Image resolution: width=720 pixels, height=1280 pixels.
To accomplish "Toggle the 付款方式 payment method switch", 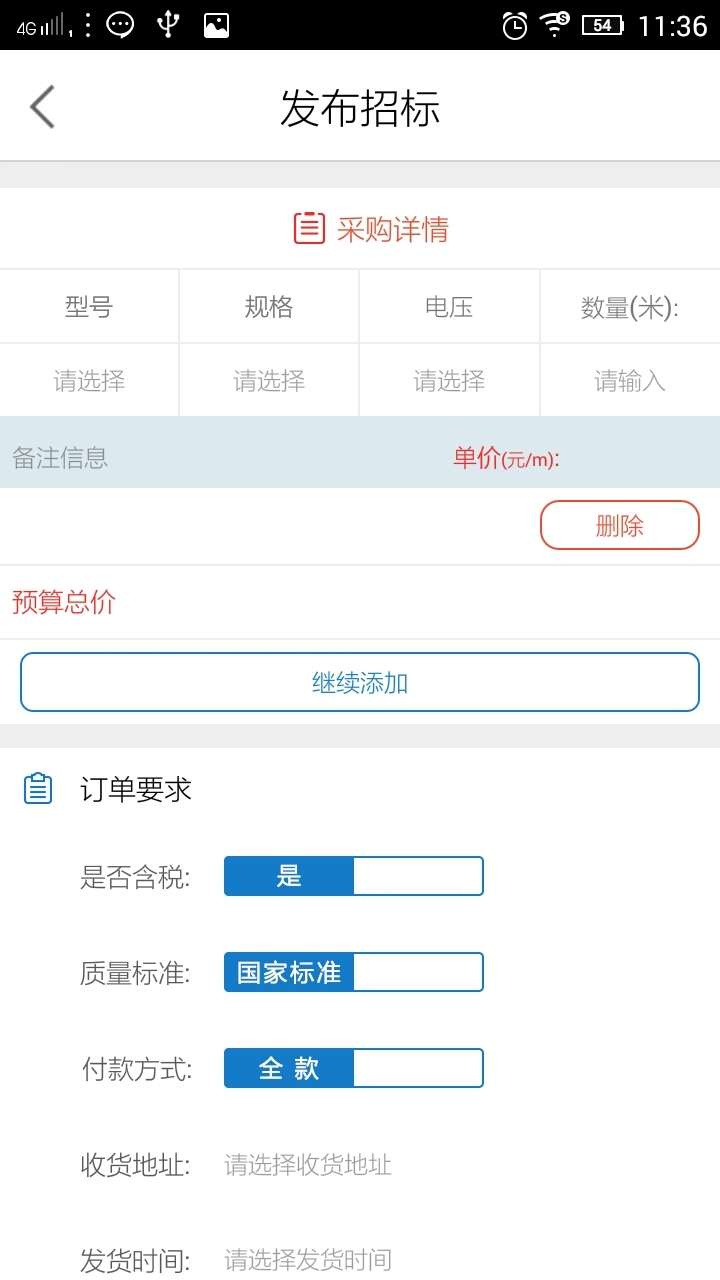I will [x=353, y=1068].
